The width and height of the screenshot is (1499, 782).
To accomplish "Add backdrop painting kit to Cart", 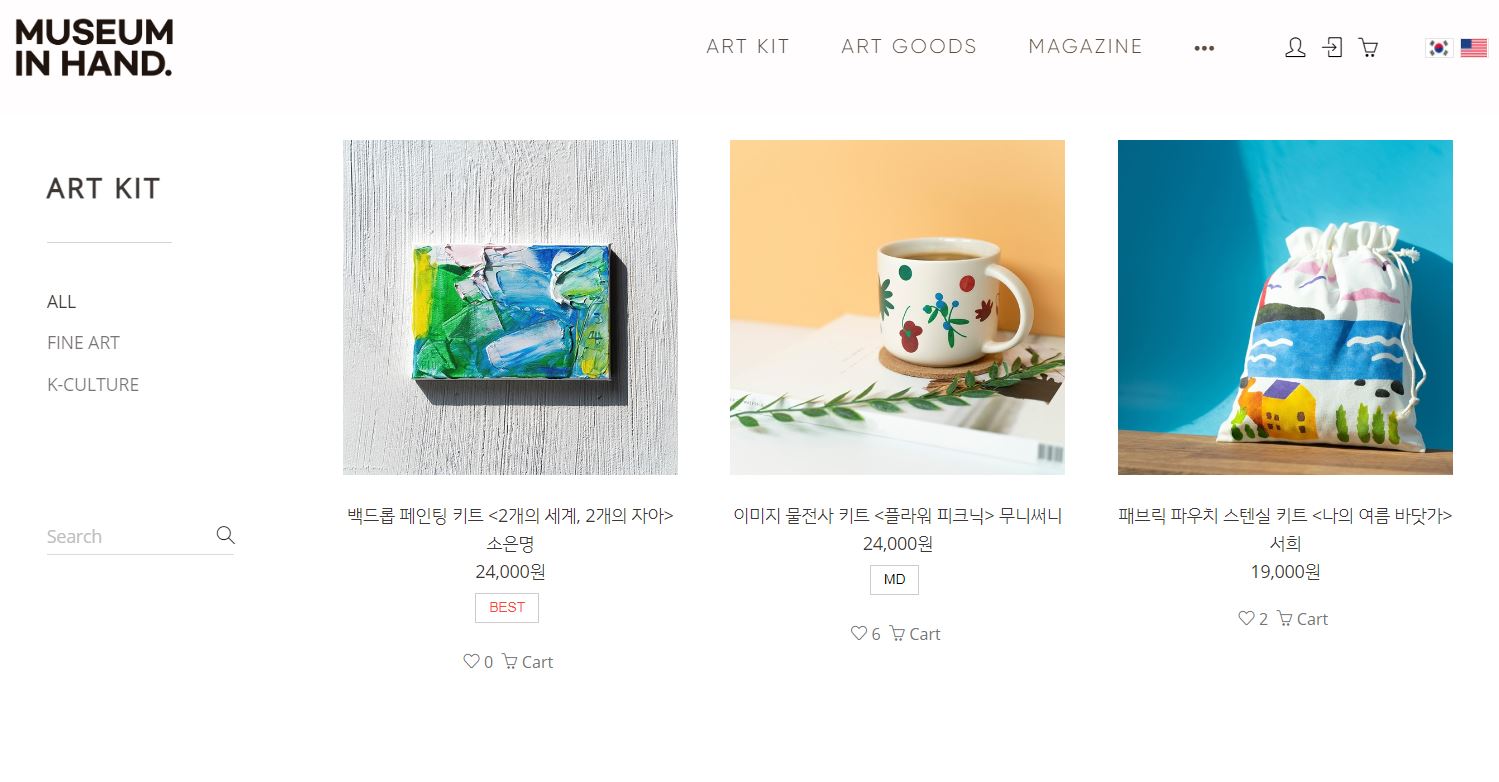I will tap(528, 661).
